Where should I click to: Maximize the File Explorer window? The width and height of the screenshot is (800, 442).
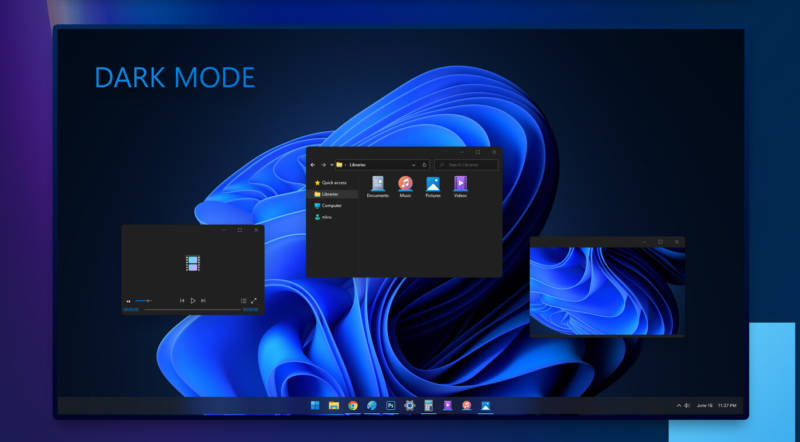(x=478, y=152)
